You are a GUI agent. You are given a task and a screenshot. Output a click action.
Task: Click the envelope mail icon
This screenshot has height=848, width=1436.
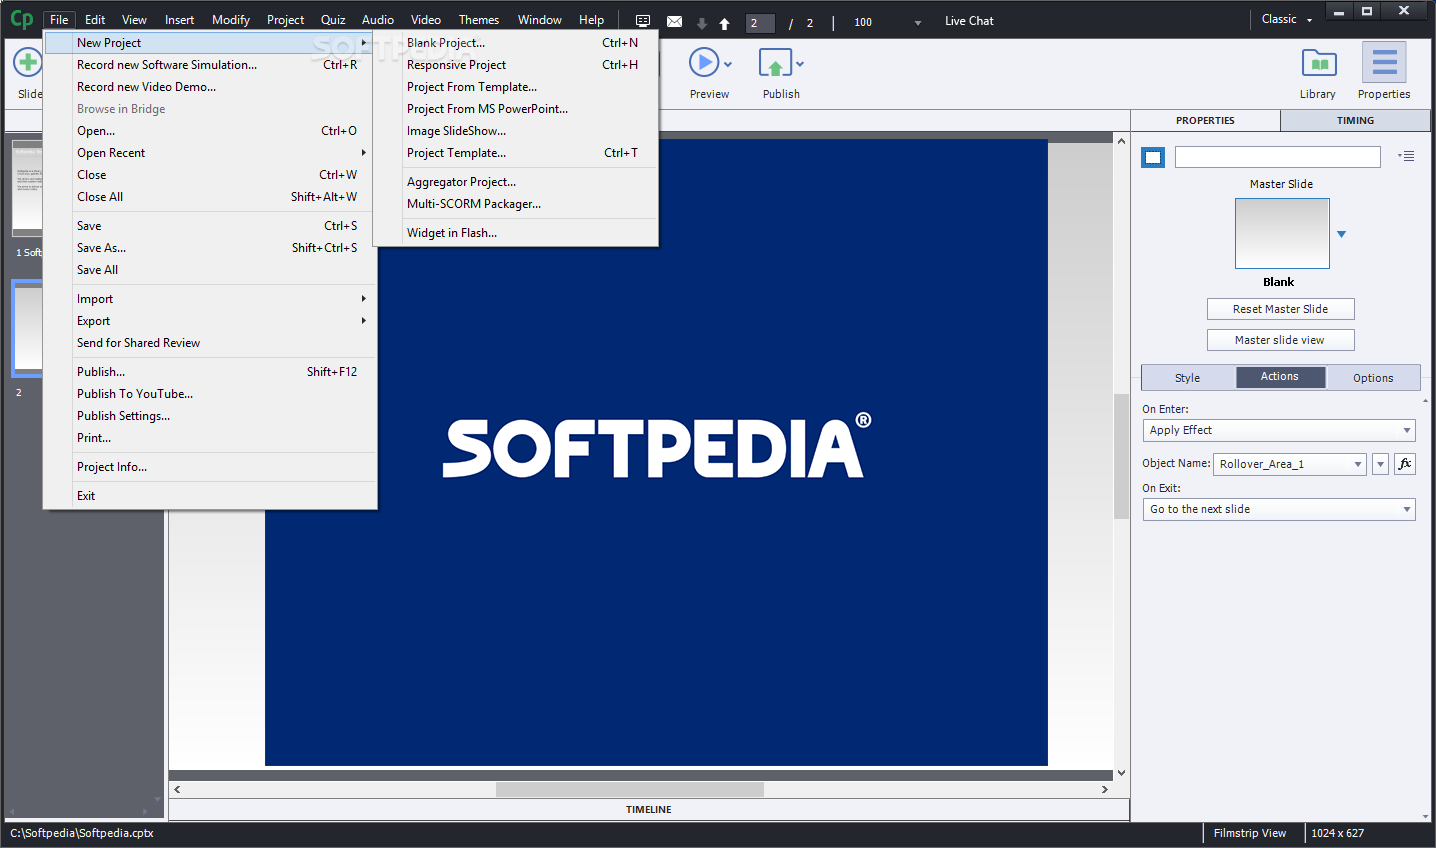coord(674,21)
